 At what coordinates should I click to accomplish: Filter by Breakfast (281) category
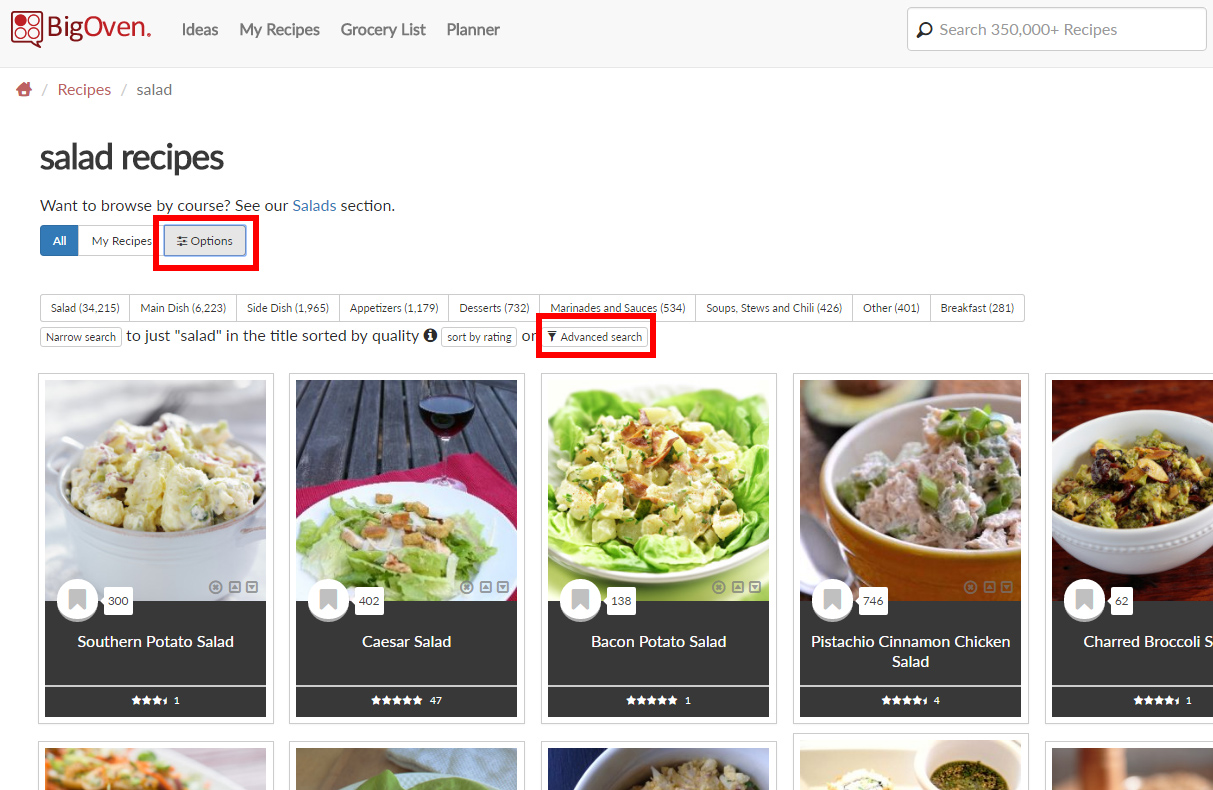(977, 308)
